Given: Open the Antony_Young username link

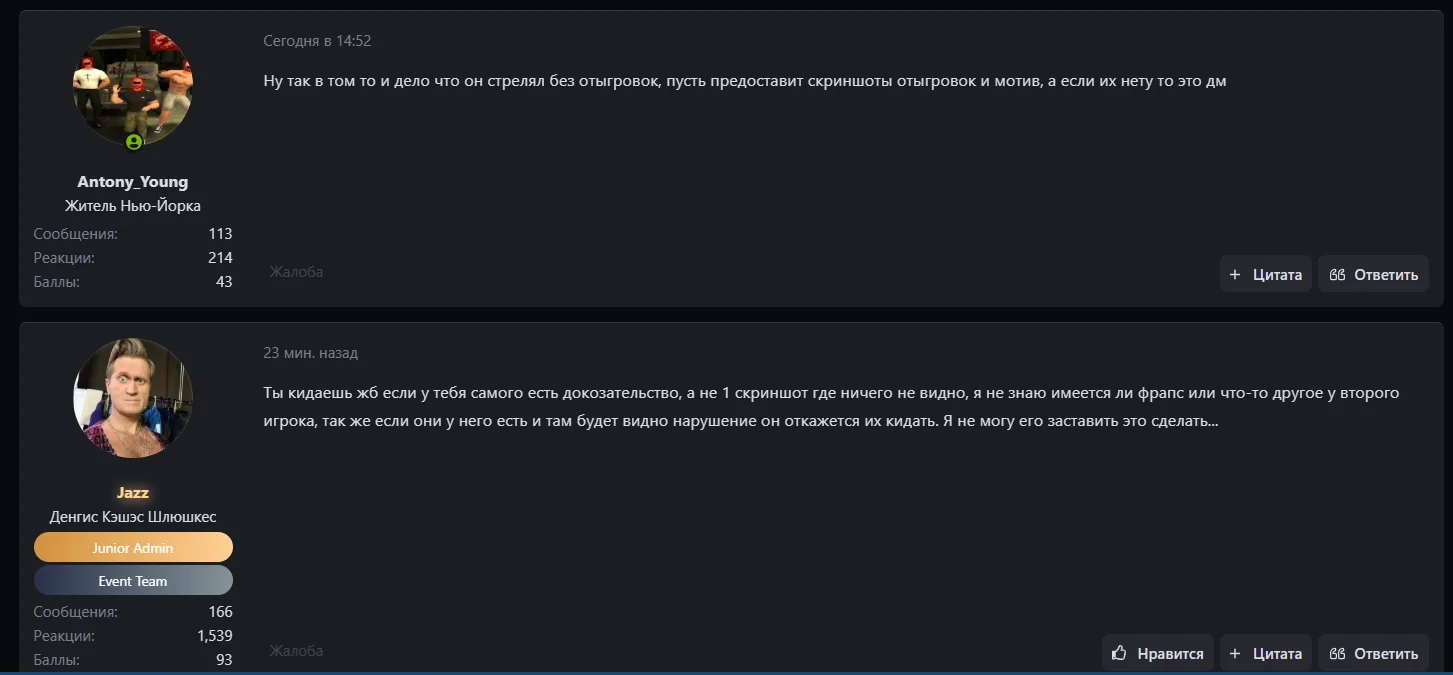Looking at the screenshot, I should coord(133,182).
